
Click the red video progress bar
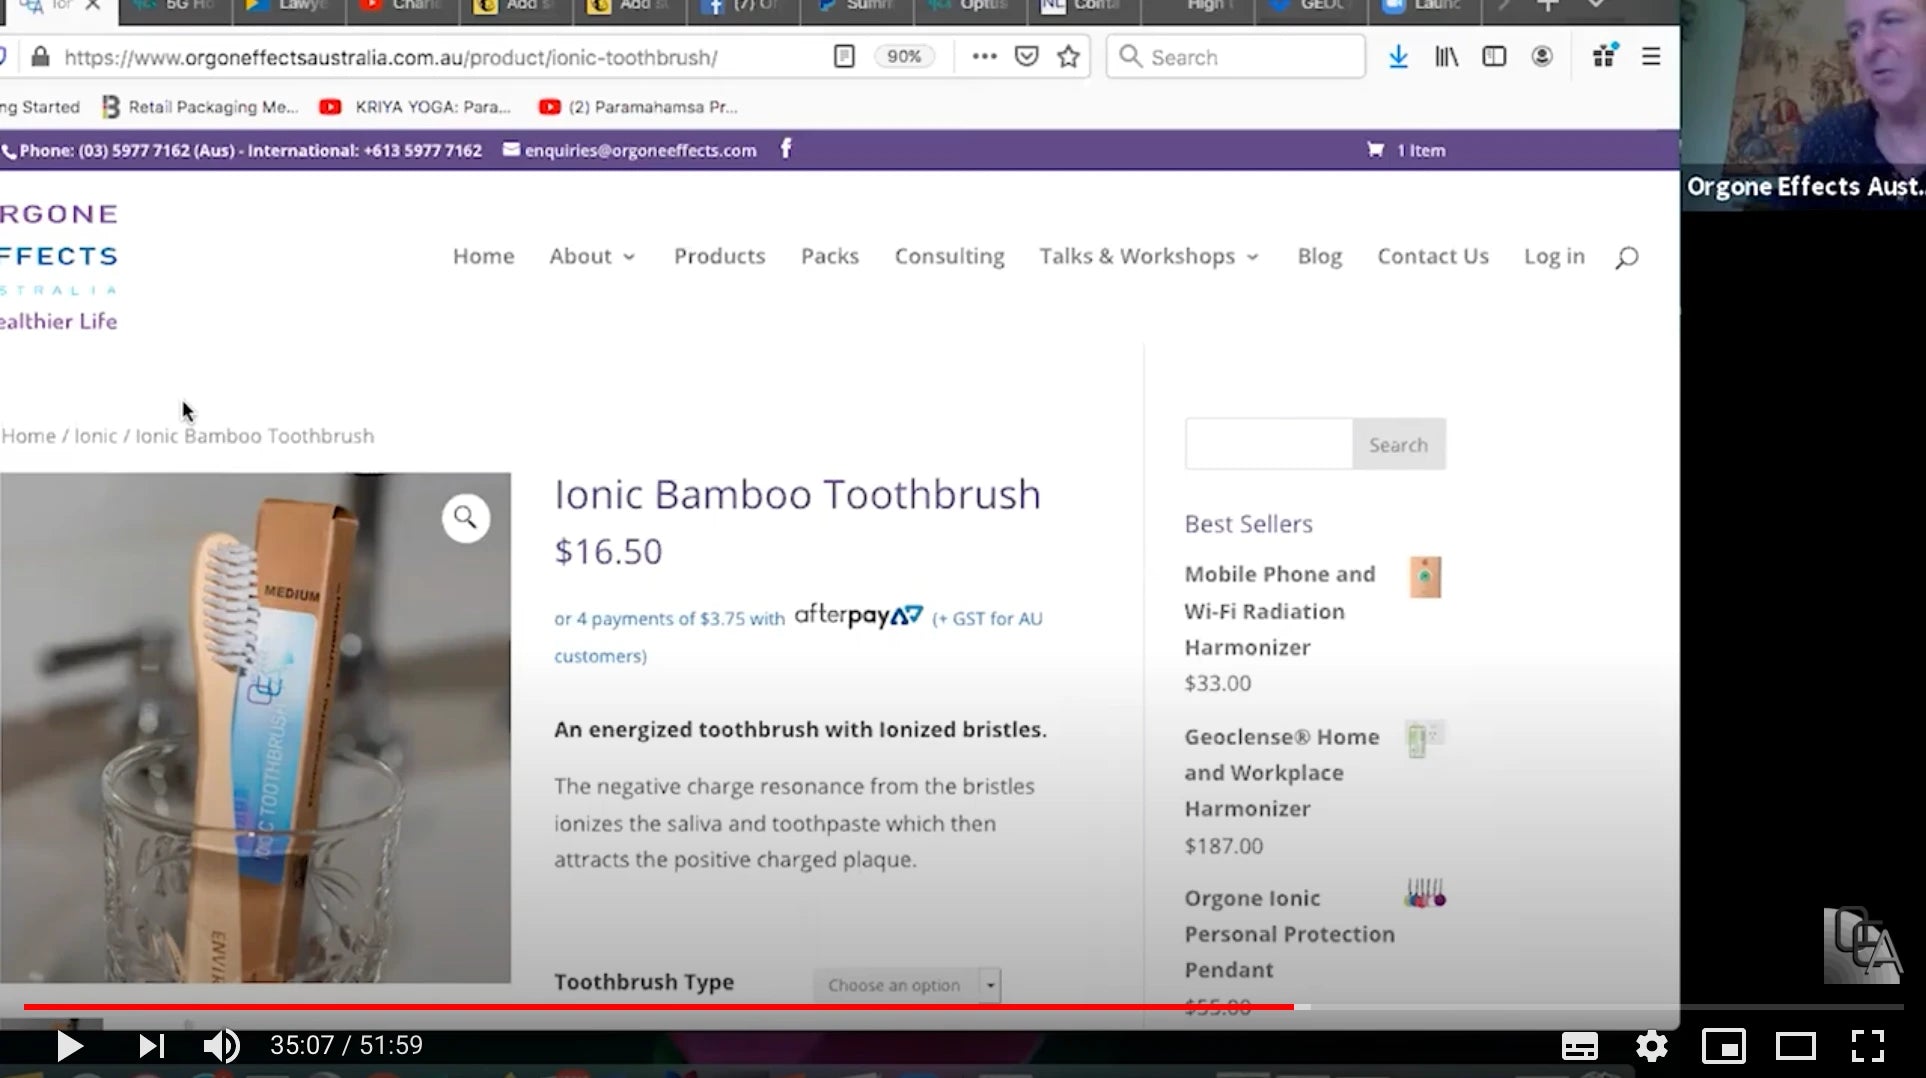pos(660,1007)
